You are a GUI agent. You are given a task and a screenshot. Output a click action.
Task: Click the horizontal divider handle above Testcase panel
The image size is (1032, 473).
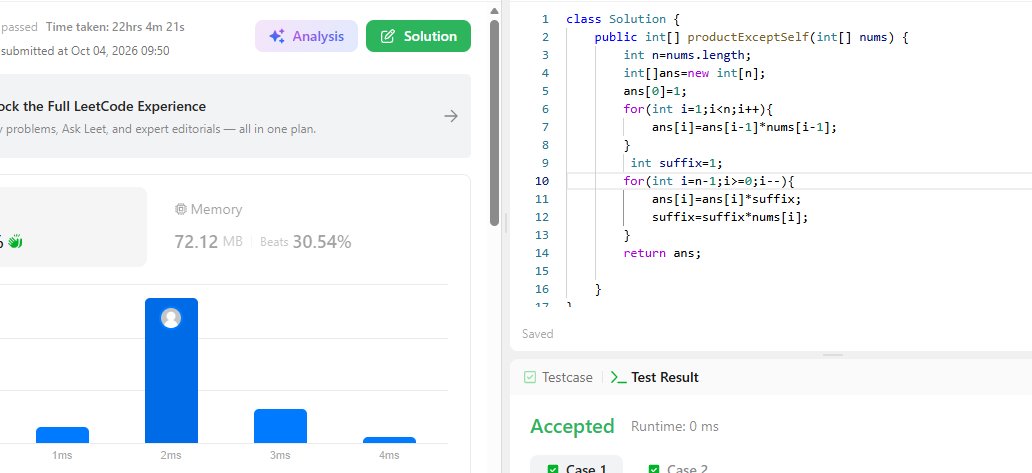tap(833, 355)
